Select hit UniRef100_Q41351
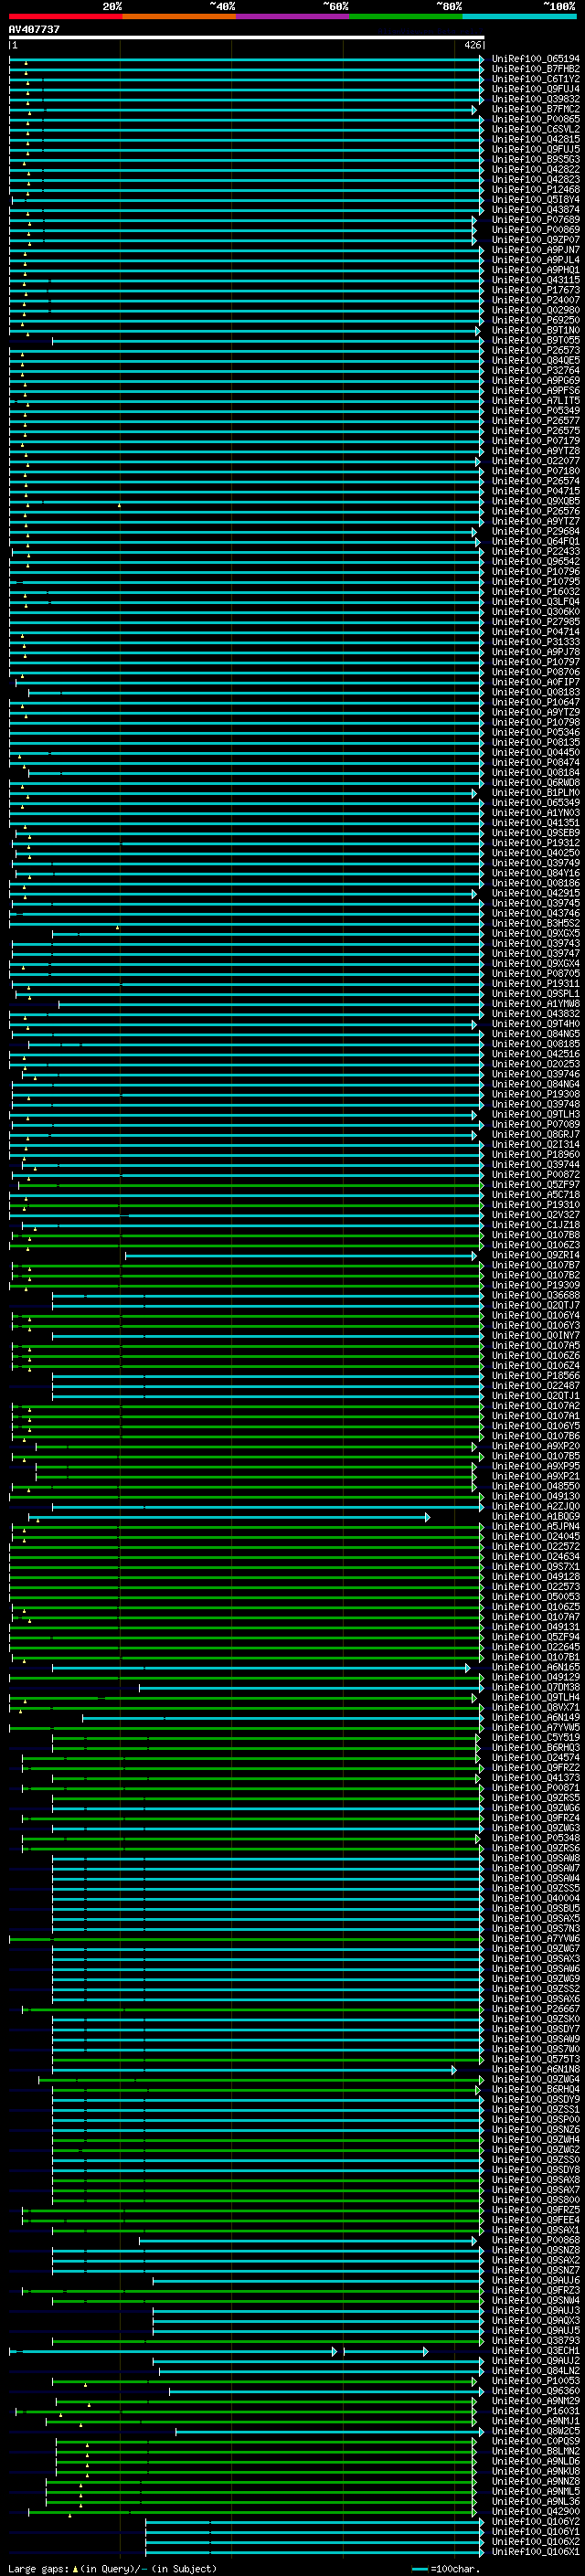585x2576 pixels. tap(536, 823)
